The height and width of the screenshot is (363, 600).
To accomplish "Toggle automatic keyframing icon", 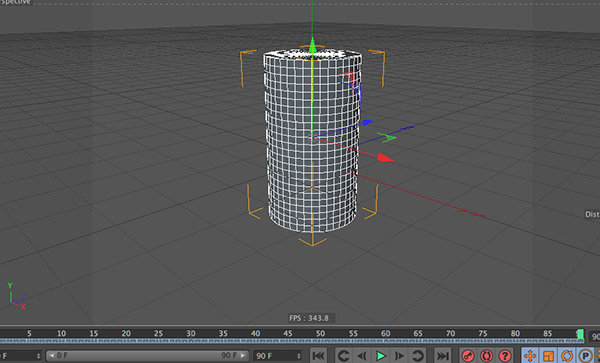I will click(x=486, y=356).
